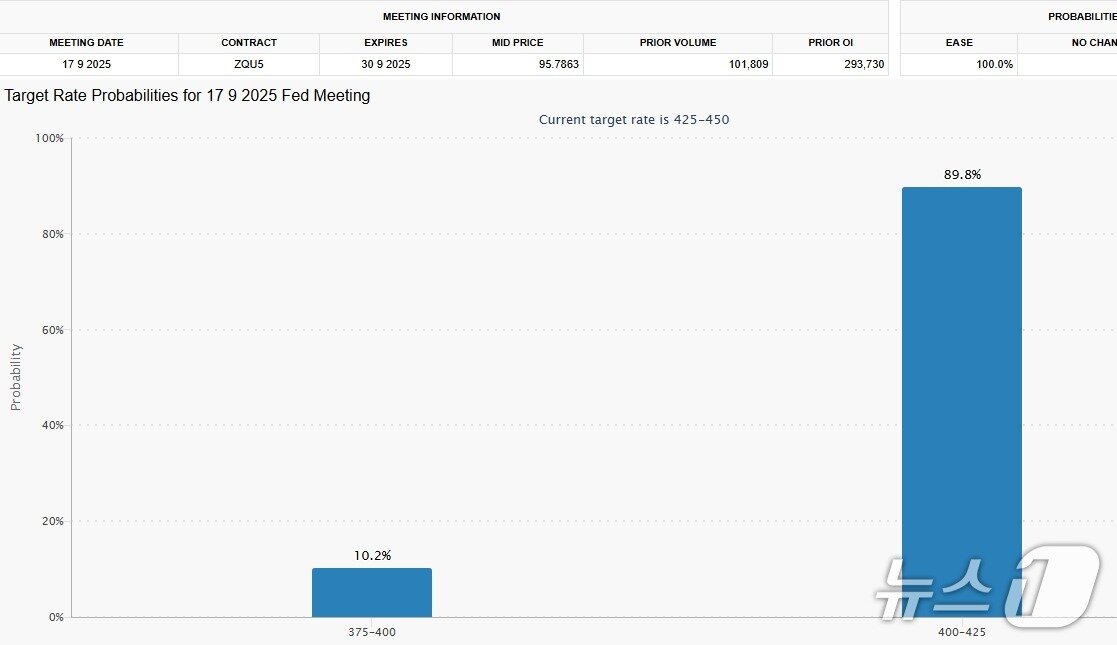Image resolution: width=1117 pixels, height=645 pixels.
Task: Click the 89.8% bar for 400-425
Action: click(961, 400)
